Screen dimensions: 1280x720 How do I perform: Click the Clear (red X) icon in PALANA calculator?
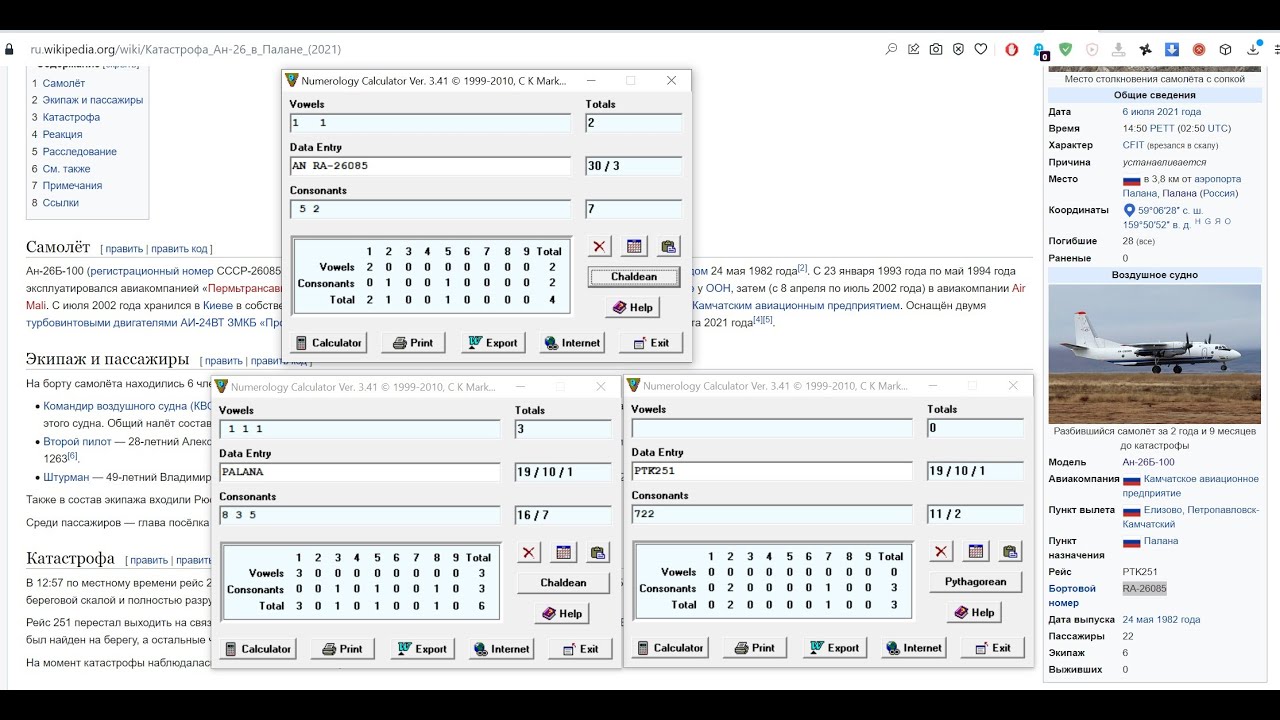(x=529, y=552)
